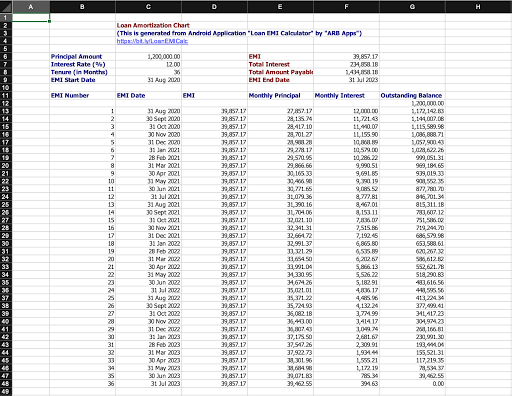Select the final outstanding balance 0.00 cell

(412, 384)
